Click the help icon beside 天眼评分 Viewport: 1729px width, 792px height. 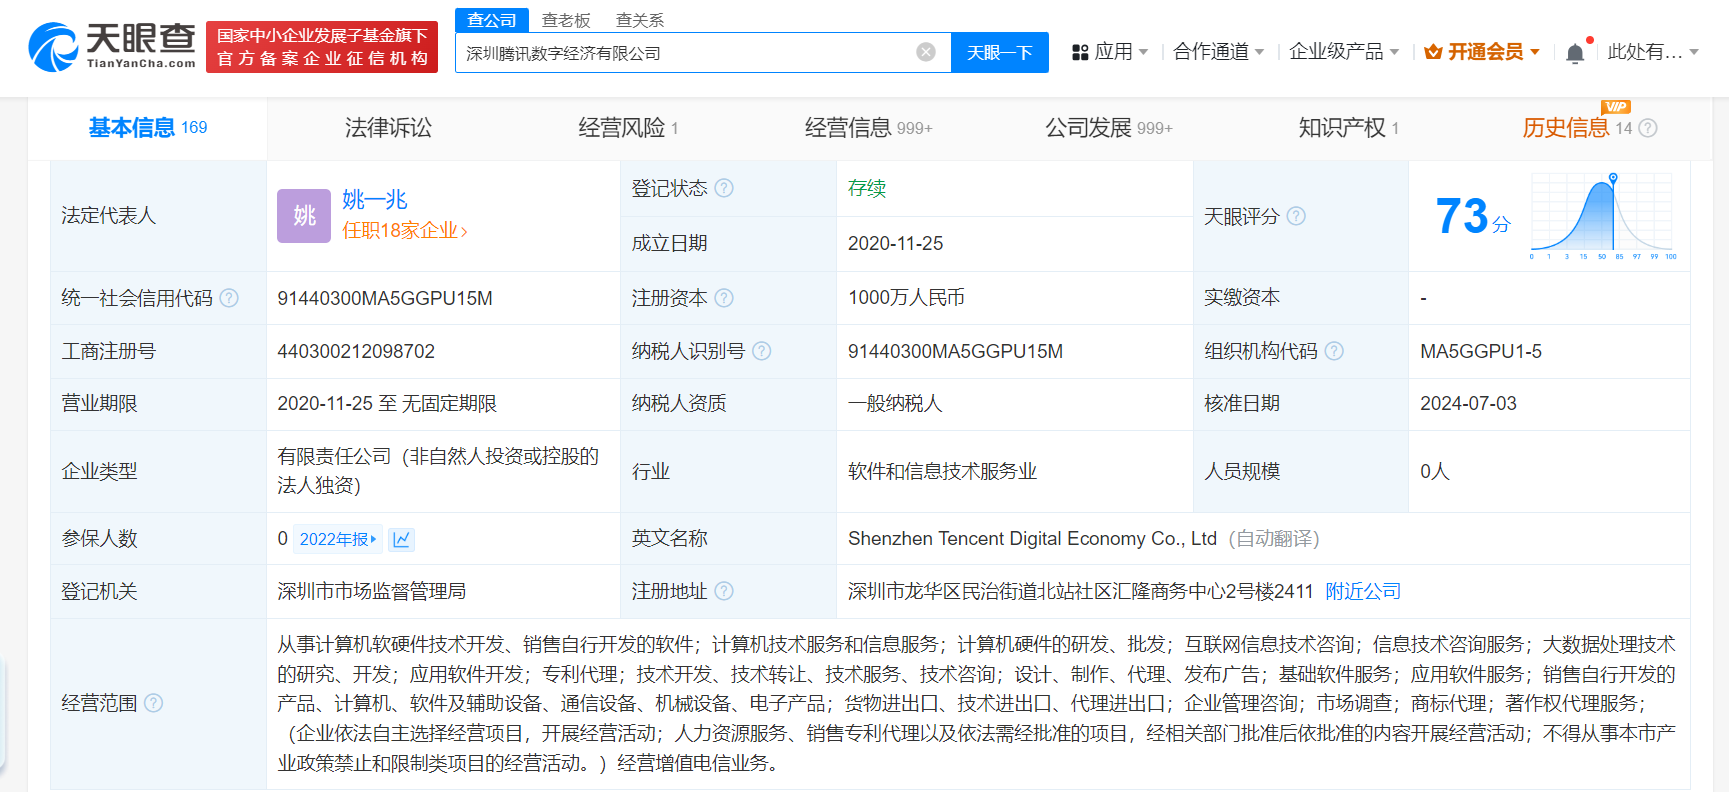pos(1296,216)
